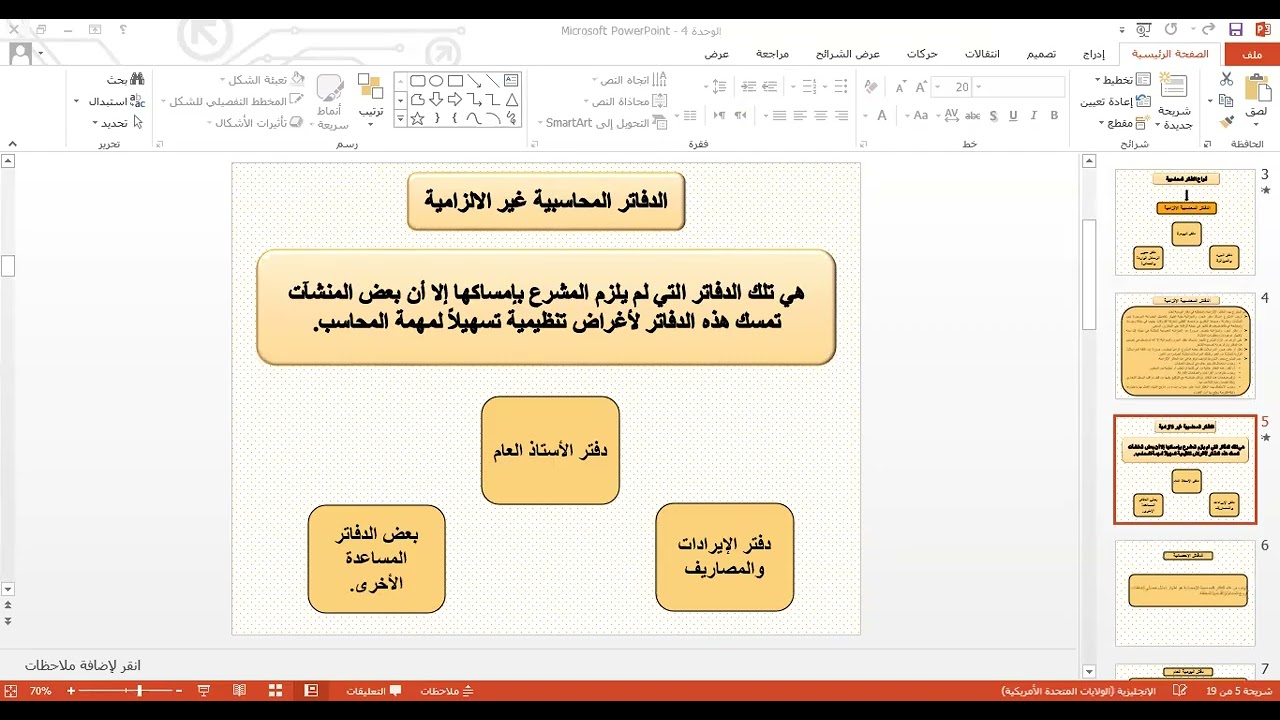
Task: Click the zoom slider handle in status bar
Action: click(x=139, y=691)
